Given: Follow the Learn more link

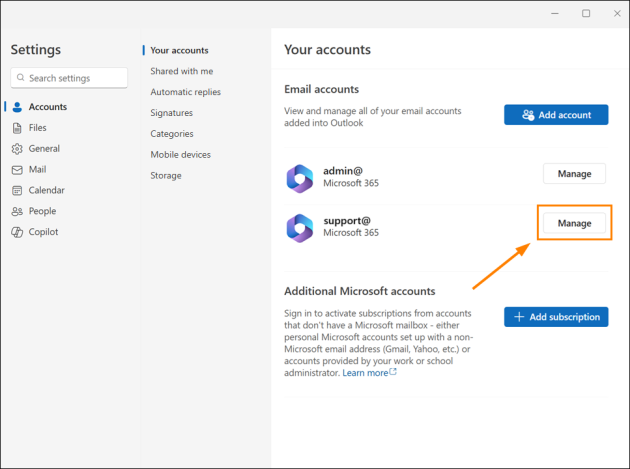Looking at the screenshot, I should click(365, 373).
